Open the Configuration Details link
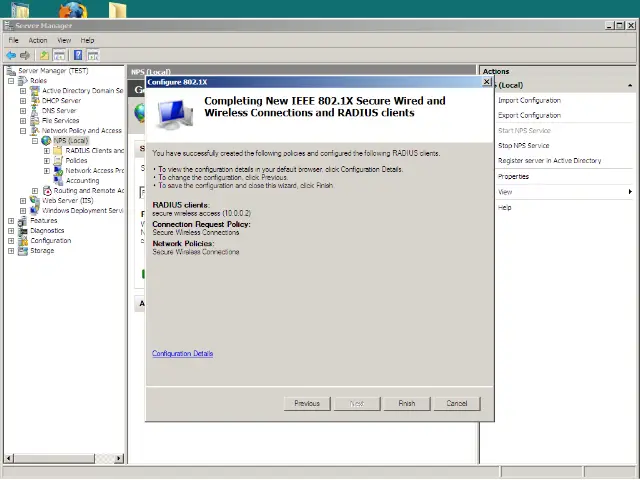Image resolution: width=640 pixels, height=480 pixels. click(182, 353)
